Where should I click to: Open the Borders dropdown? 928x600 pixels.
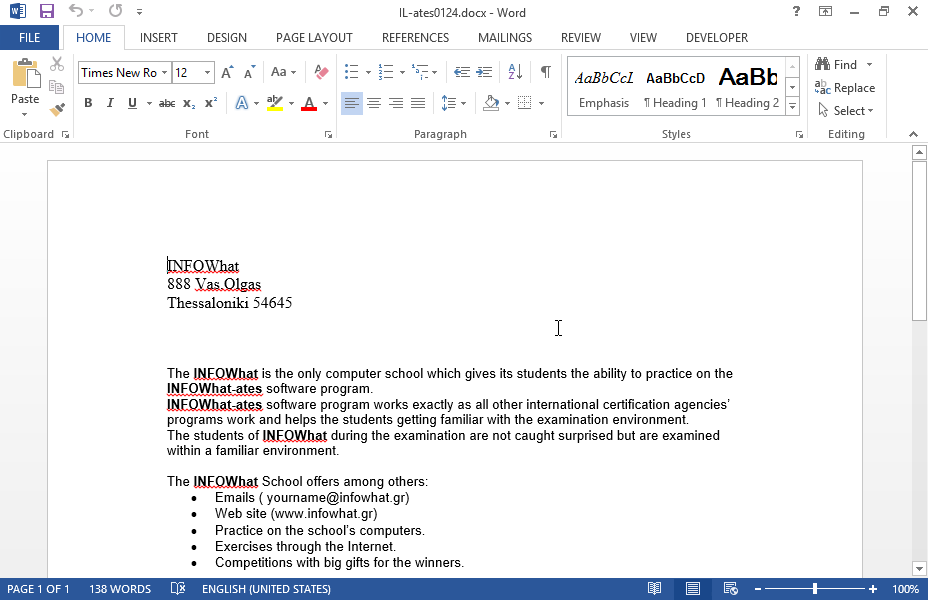tap(542, 104)
